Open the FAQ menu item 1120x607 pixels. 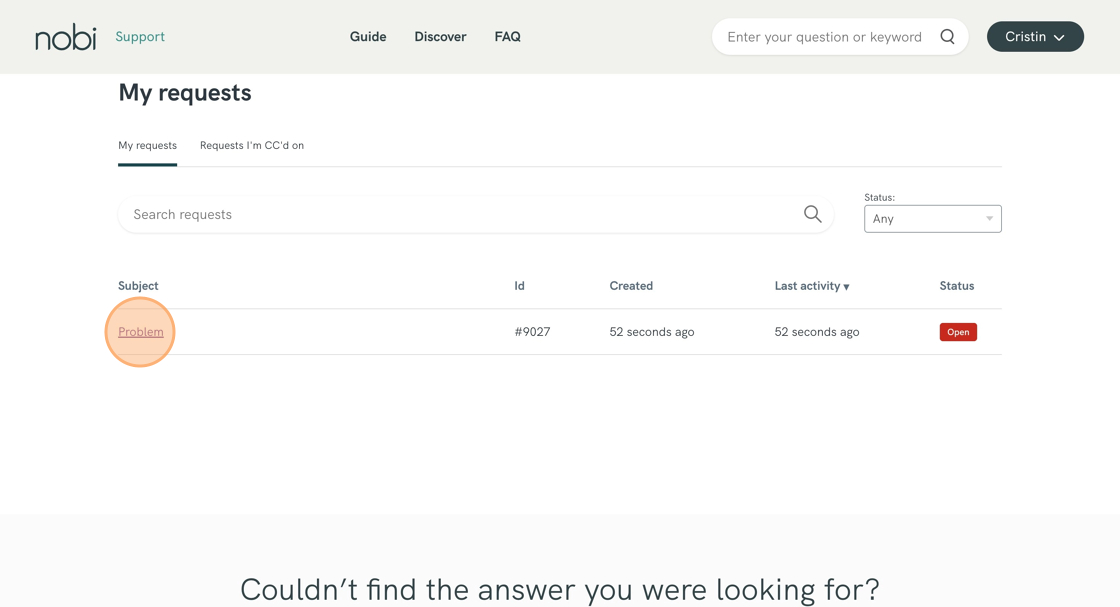(x=507, y=36)
